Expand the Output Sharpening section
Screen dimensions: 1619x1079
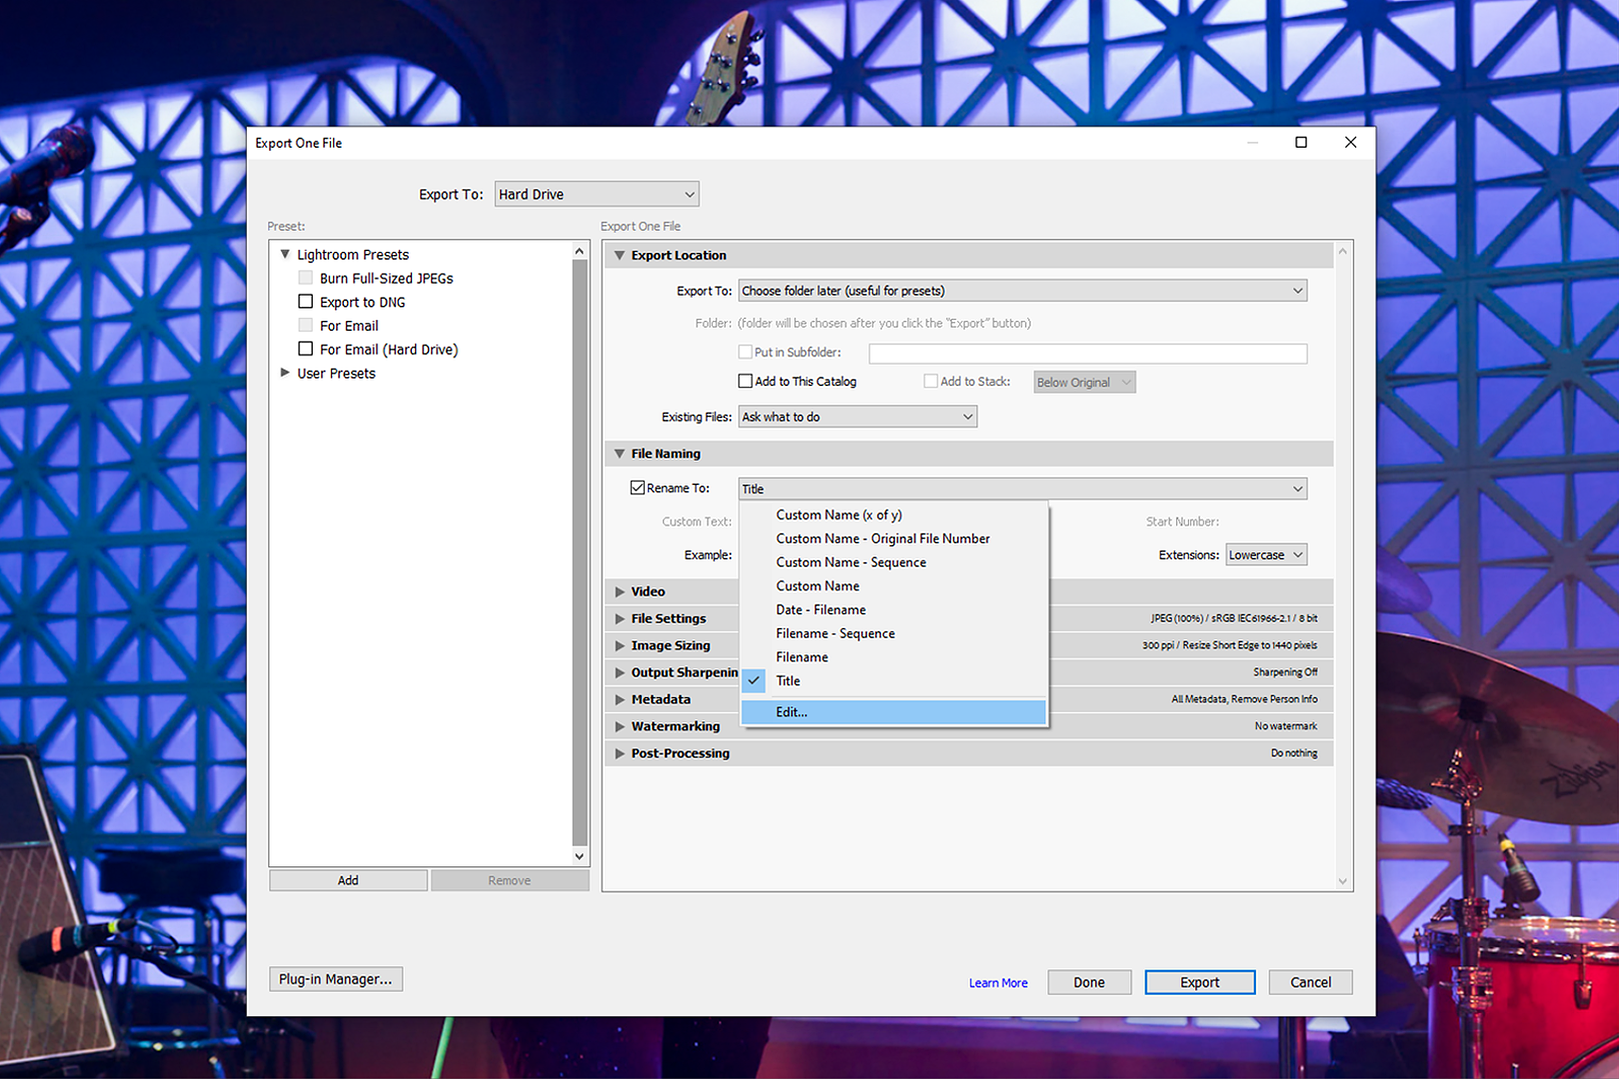click(x=620, y=673)
